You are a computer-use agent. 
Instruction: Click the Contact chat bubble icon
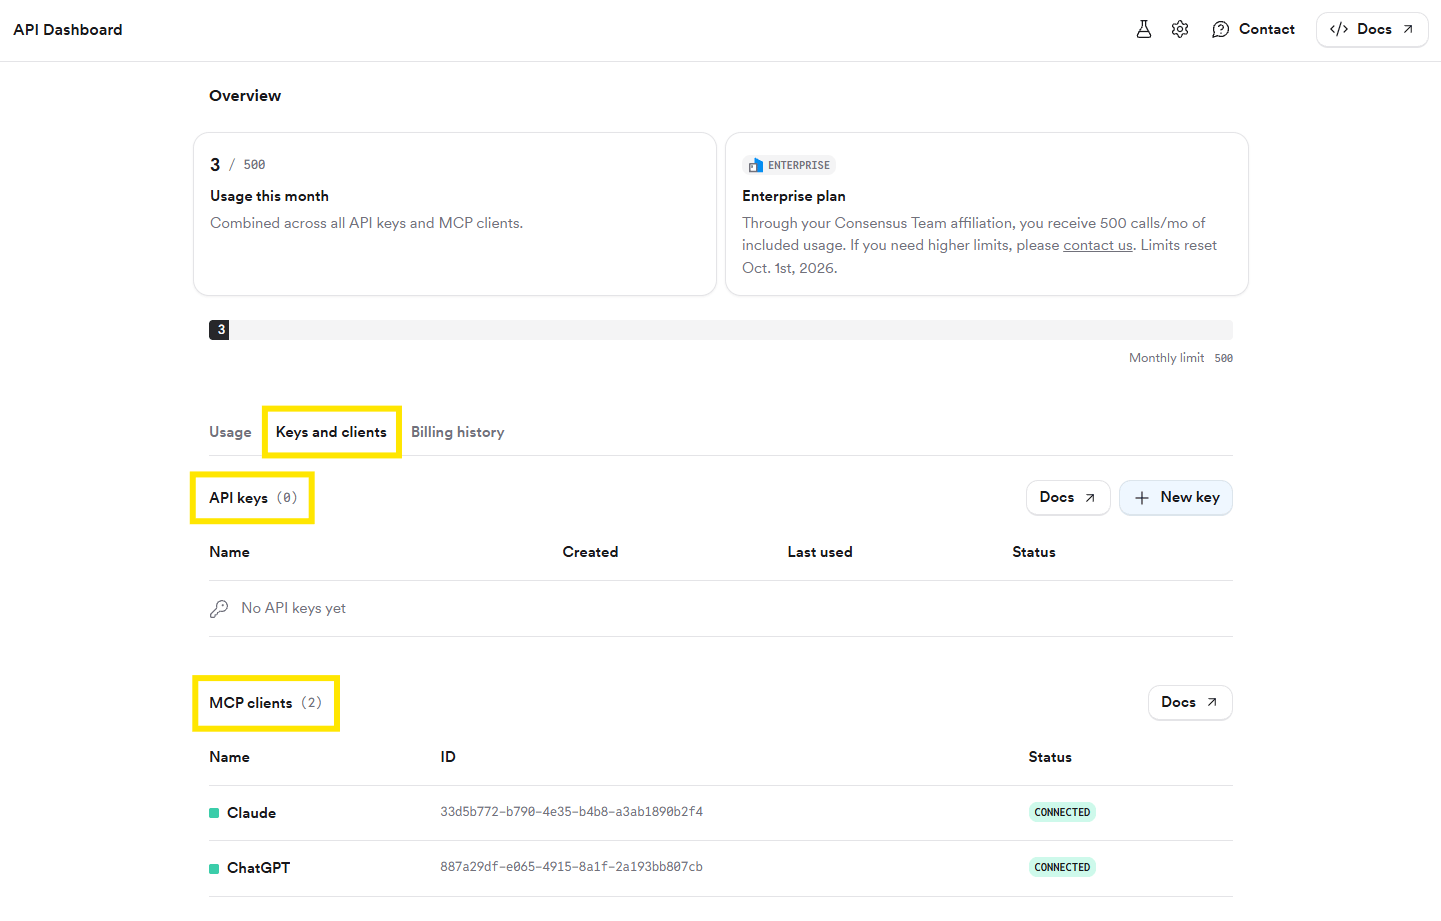[1220, 30]
